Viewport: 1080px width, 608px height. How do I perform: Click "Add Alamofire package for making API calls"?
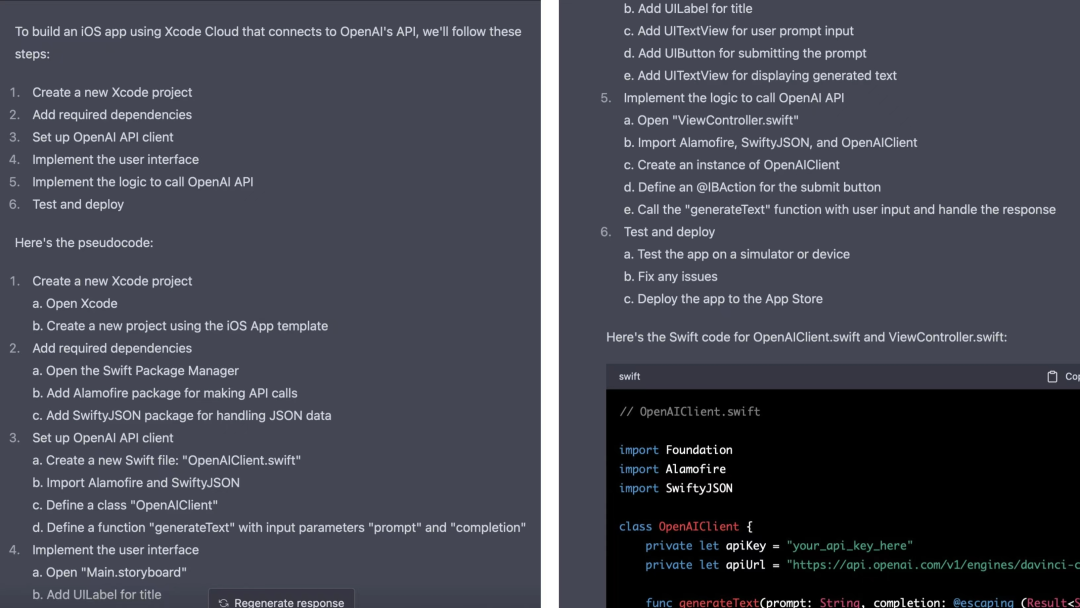[171, 393]
